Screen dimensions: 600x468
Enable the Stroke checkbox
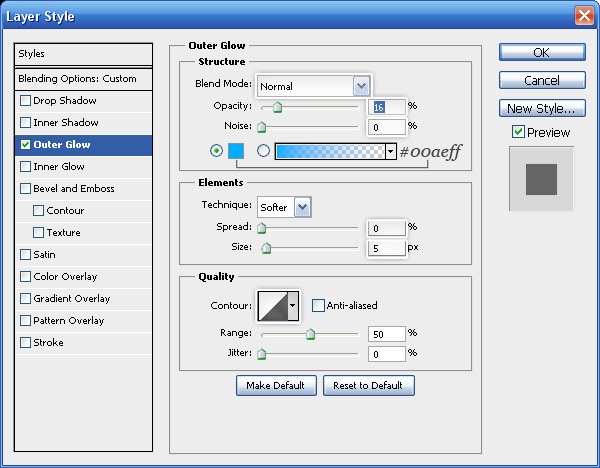click(x=26, y=342)
